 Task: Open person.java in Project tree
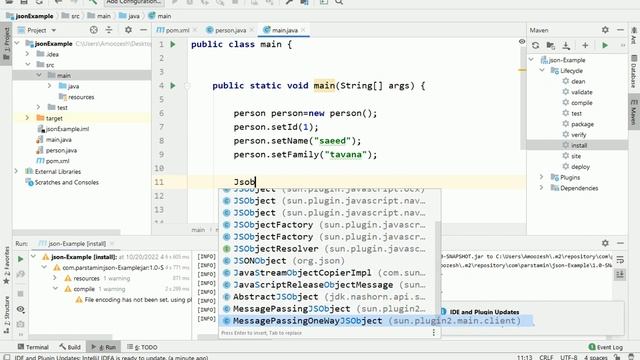pos(61,150)
